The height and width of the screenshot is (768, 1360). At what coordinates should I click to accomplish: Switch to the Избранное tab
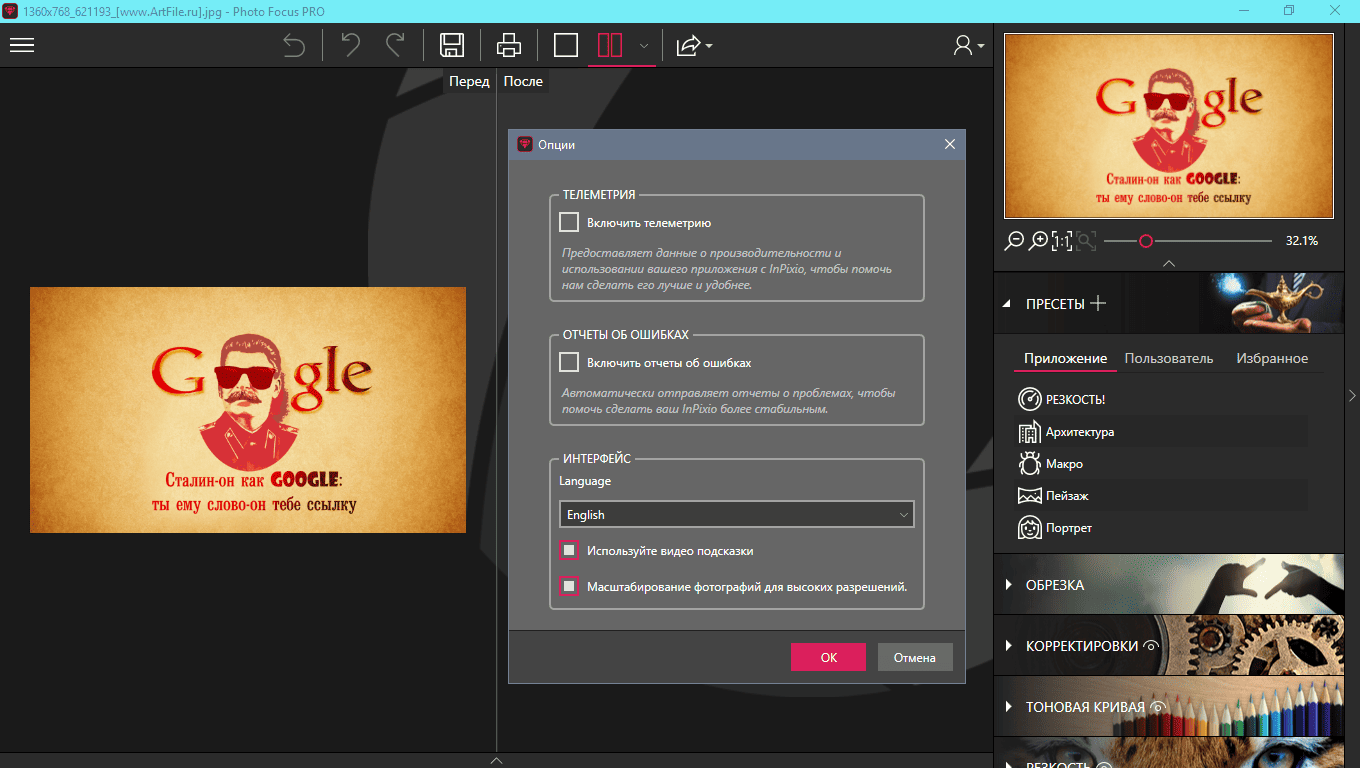coord(1272,358)
